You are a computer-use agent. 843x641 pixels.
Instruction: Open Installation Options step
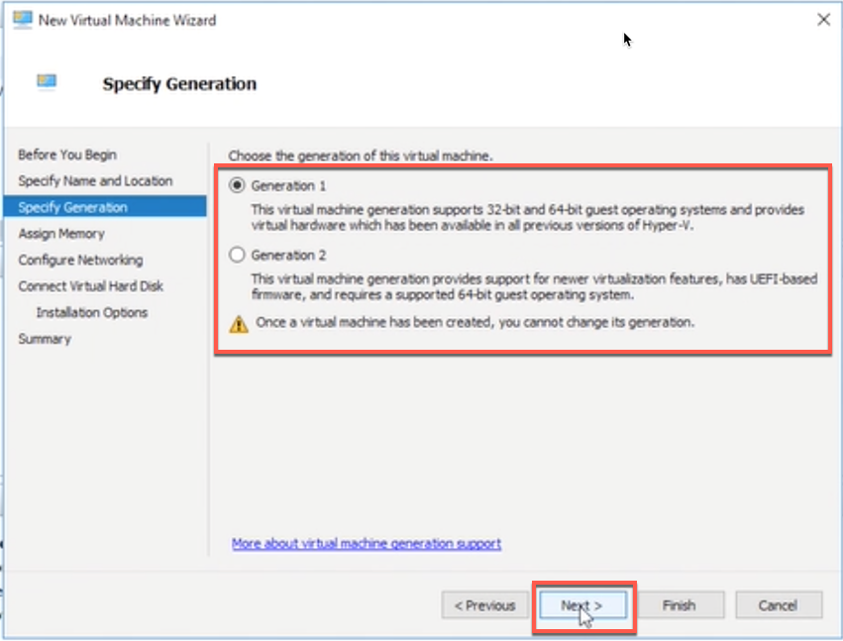[92, 312]
